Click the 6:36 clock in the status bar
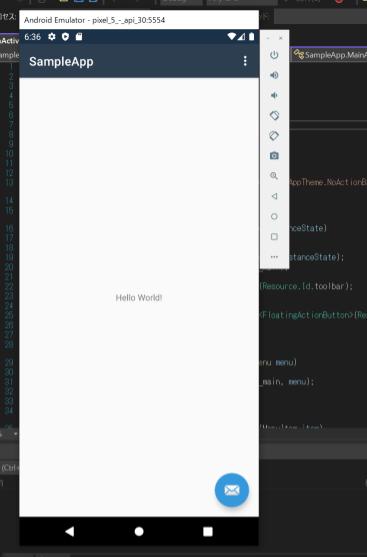Screen dimensions: 367x557 tap(33, 37)
